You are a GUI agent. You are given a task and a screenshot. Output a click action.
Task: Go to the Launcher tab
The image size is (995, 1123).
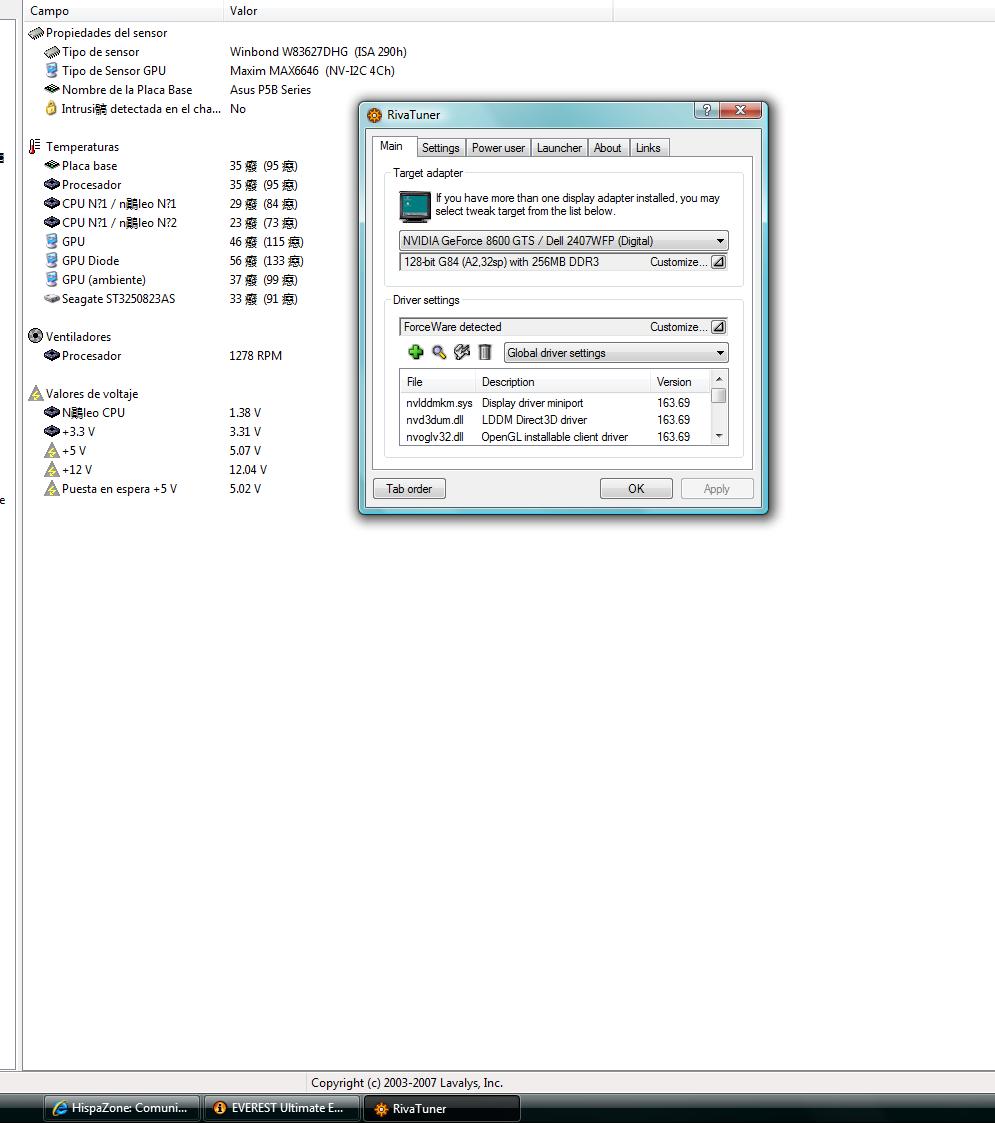coord(559,148)
